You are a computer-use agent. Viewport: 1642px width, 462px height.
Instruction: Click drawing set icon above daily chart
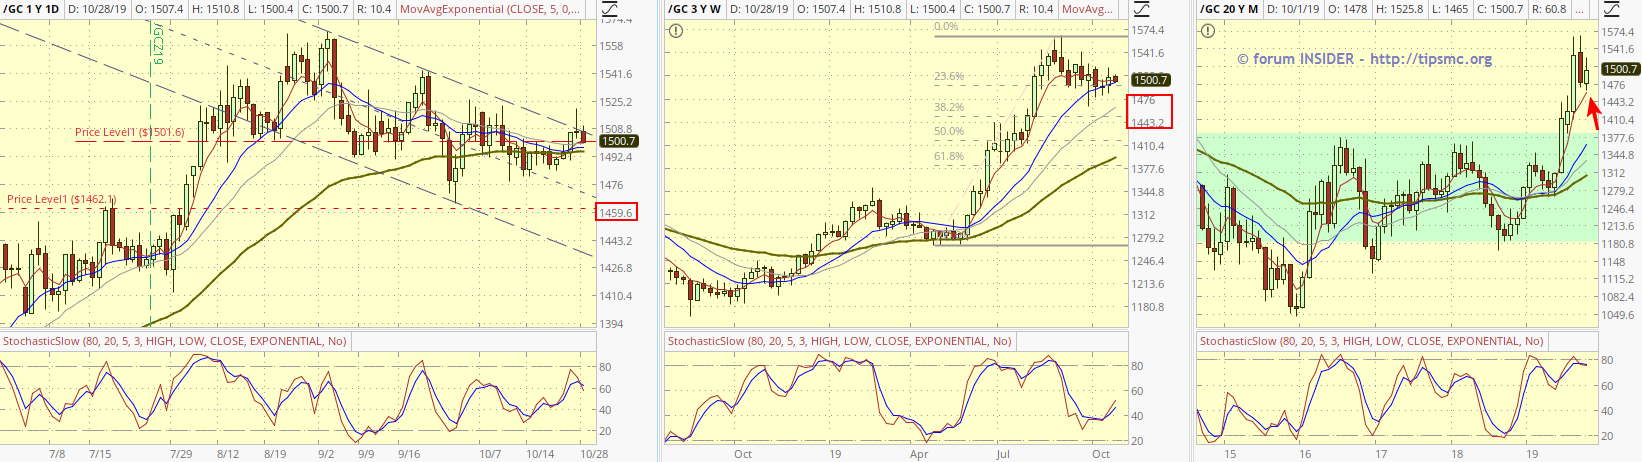(610, 10)
